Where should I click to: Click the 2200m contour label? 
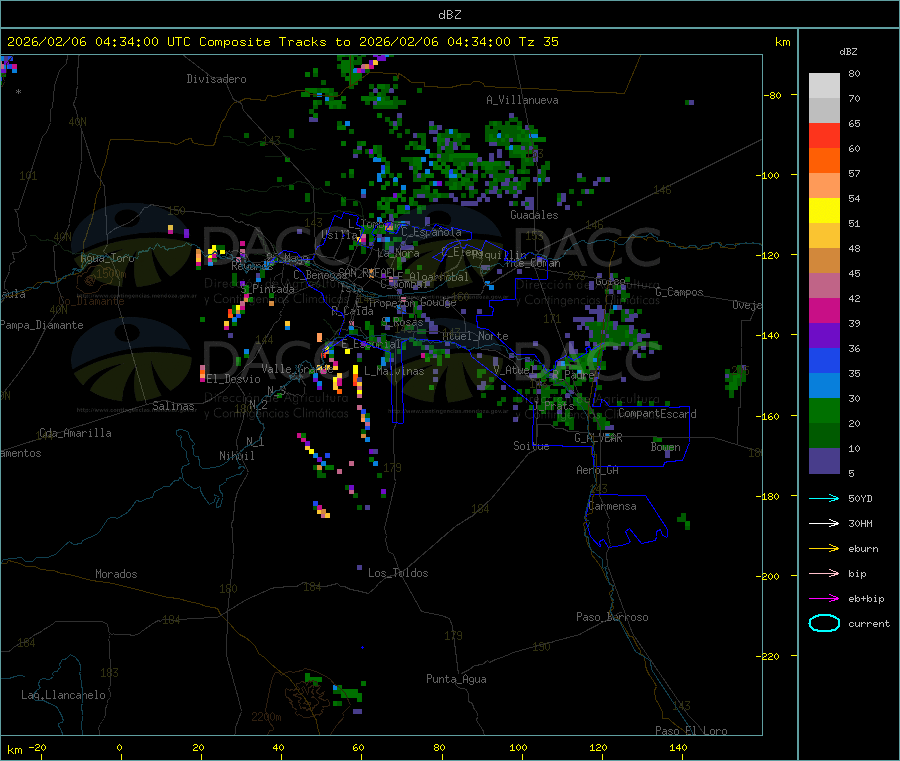point(266,717)
